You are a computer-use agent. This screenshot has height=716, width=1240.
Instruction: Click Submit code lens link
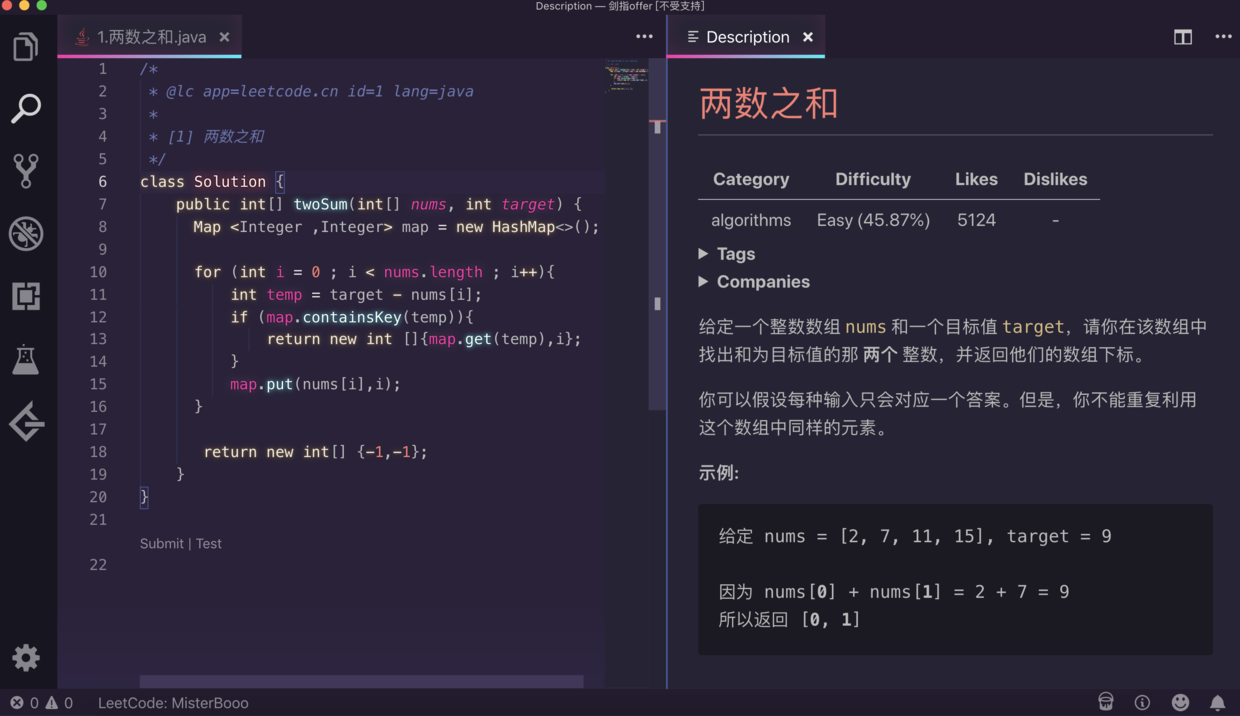[x=162, y=544]
